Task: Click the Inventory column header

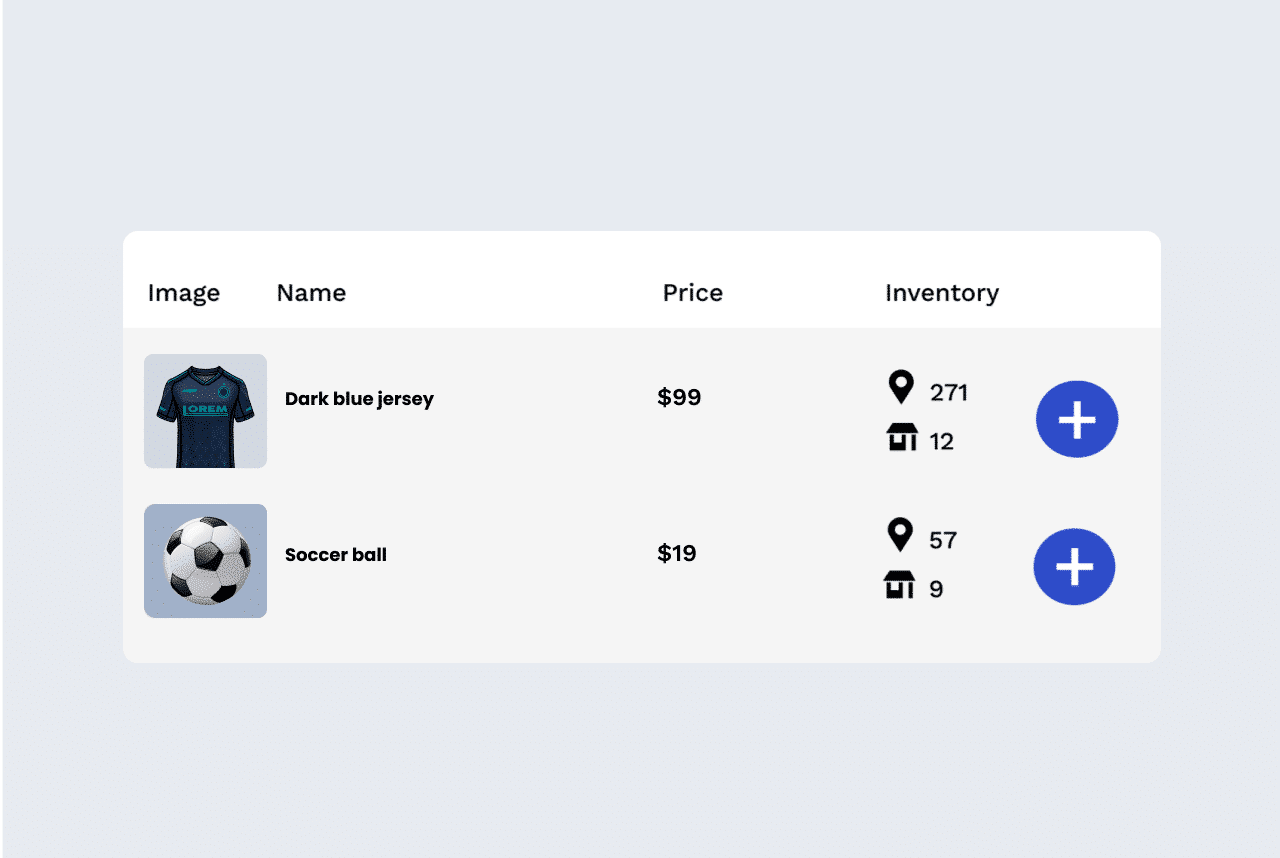Action: pyautogui.click(x=941, y=293)
